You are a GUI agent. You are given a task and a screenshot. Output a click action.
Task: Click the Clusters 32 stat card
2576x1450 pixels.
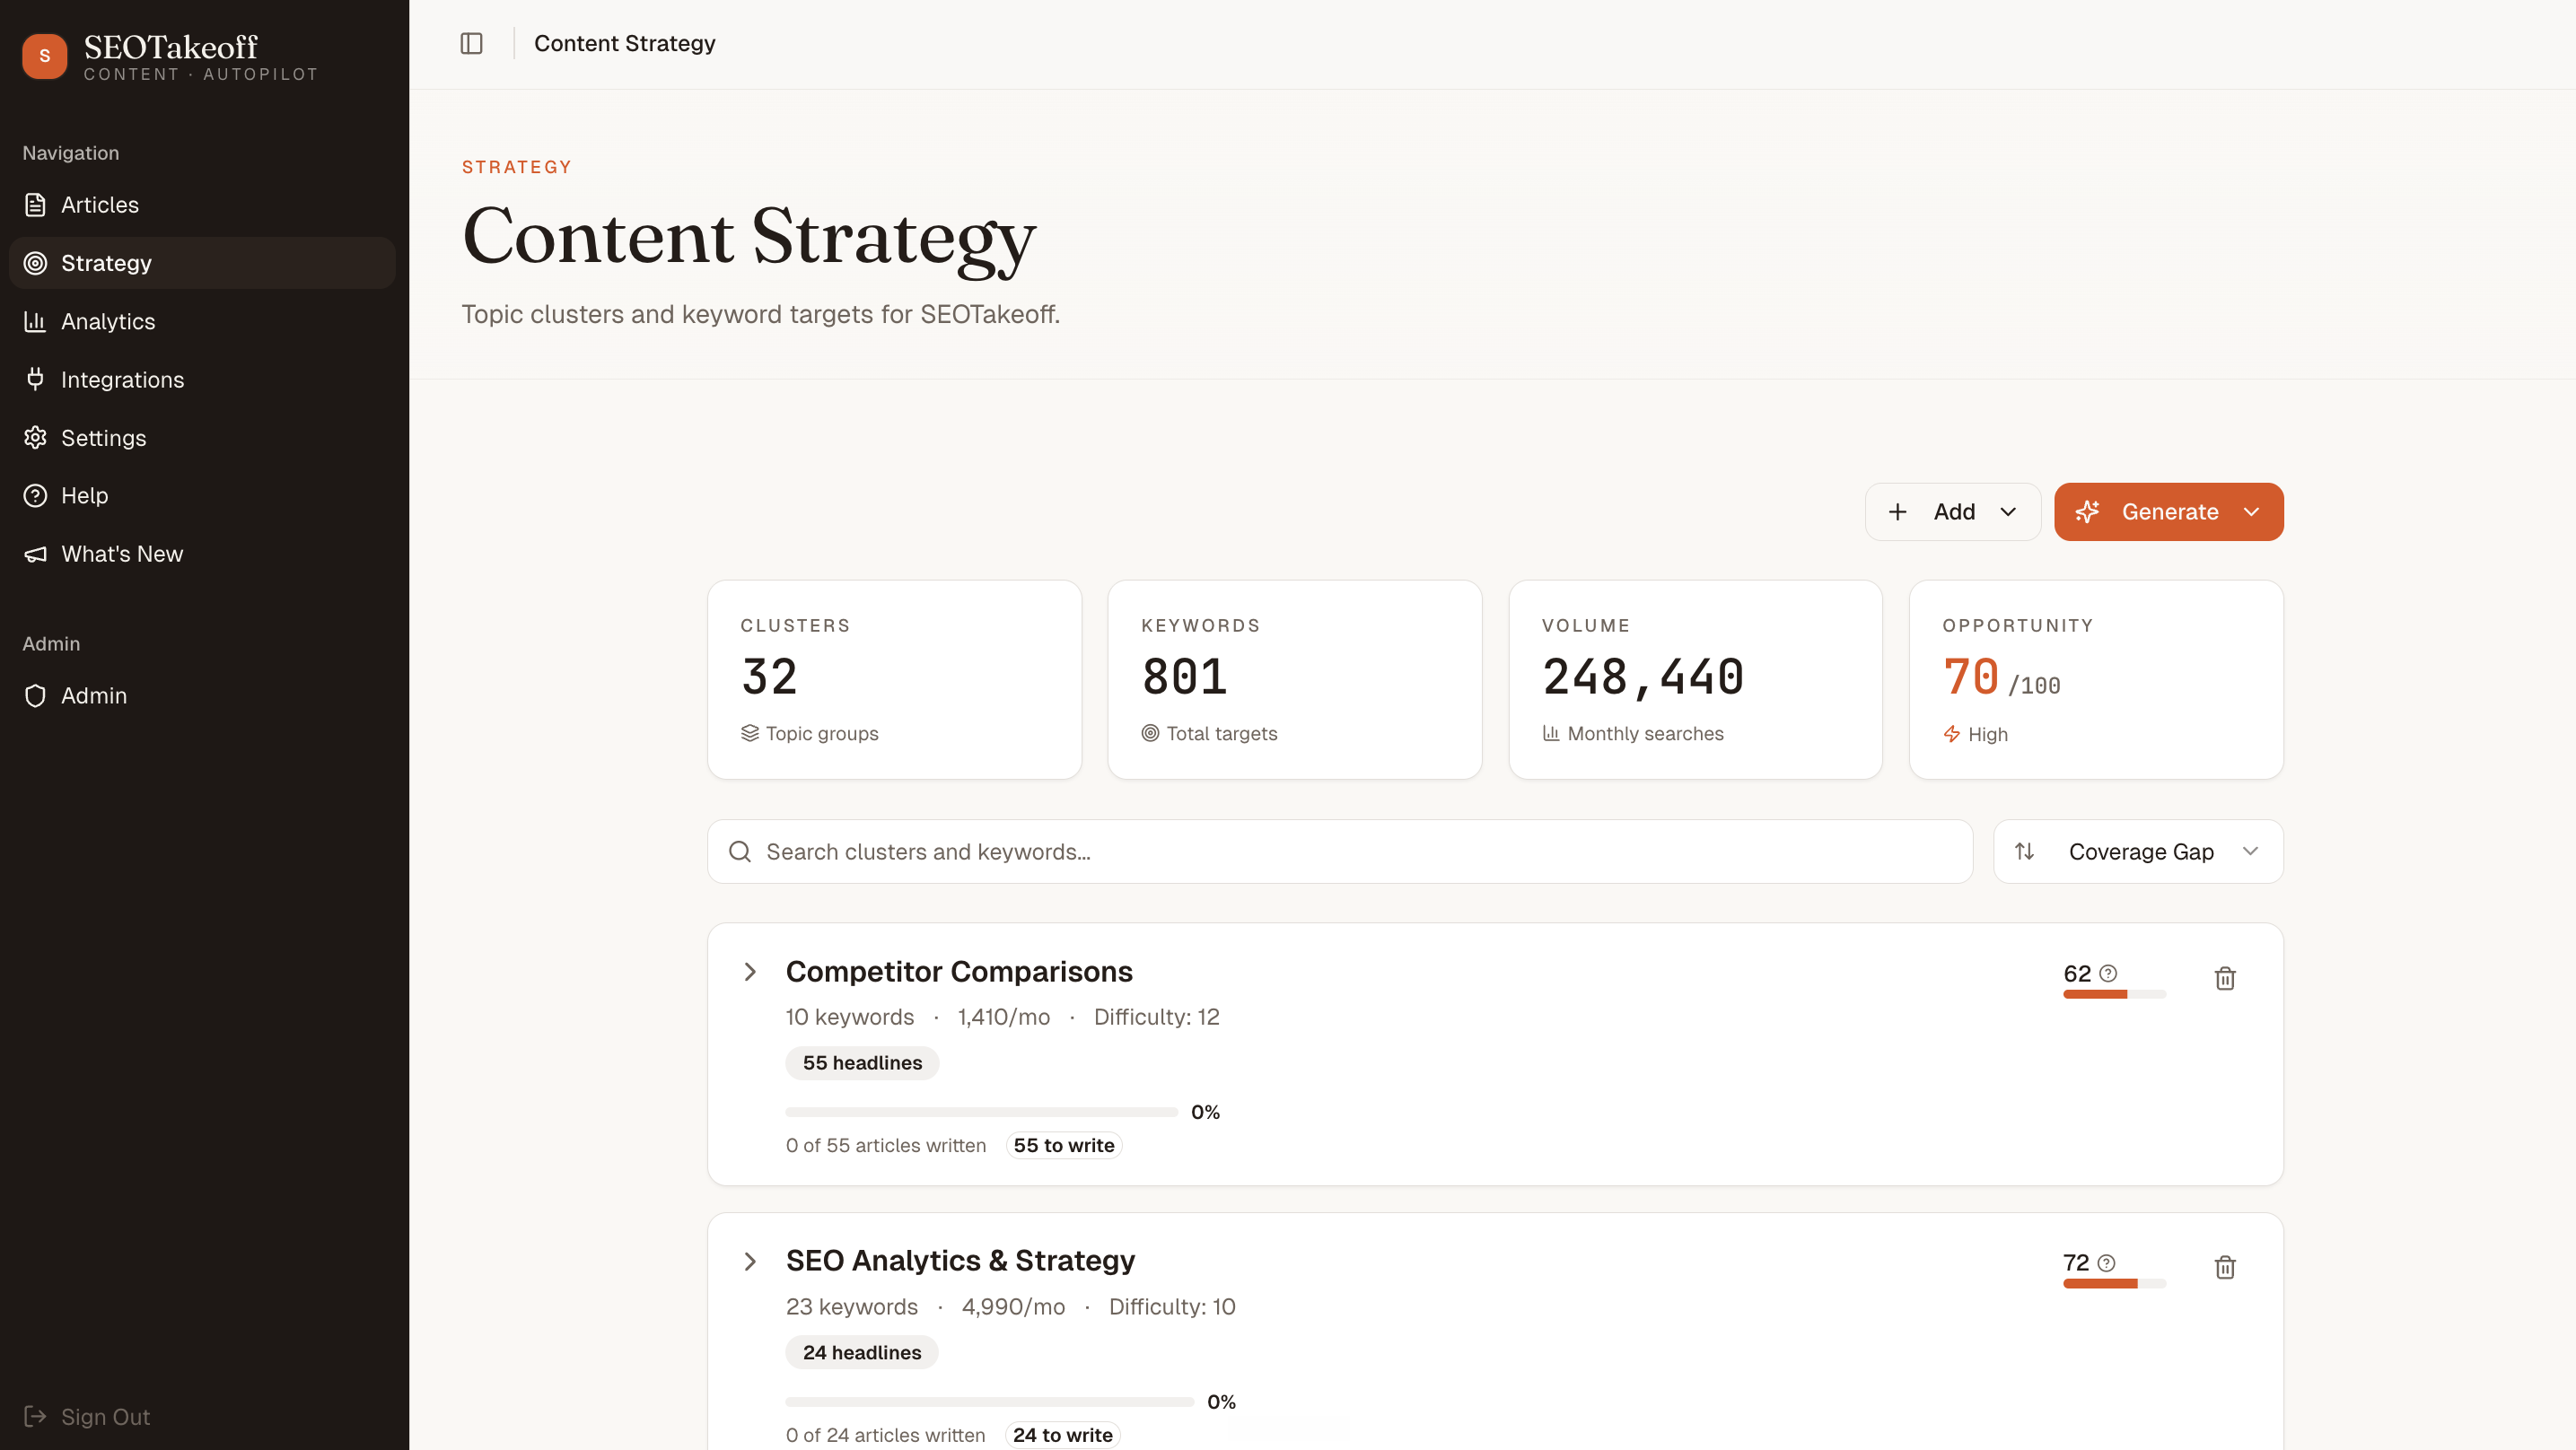click(x=894, y=680)
